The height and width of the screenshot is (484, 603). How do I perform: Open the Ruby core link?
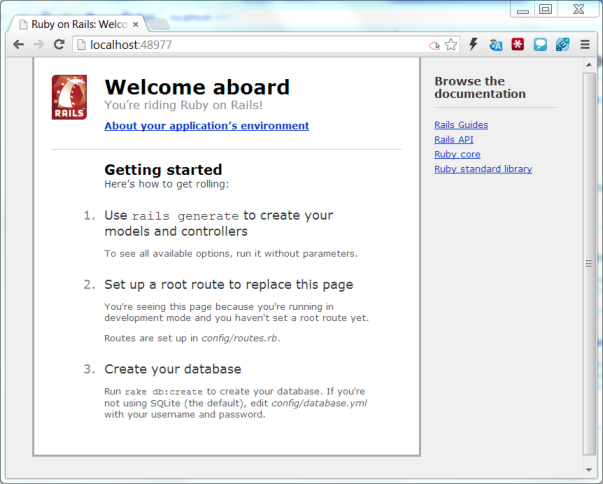pos(457,154)
